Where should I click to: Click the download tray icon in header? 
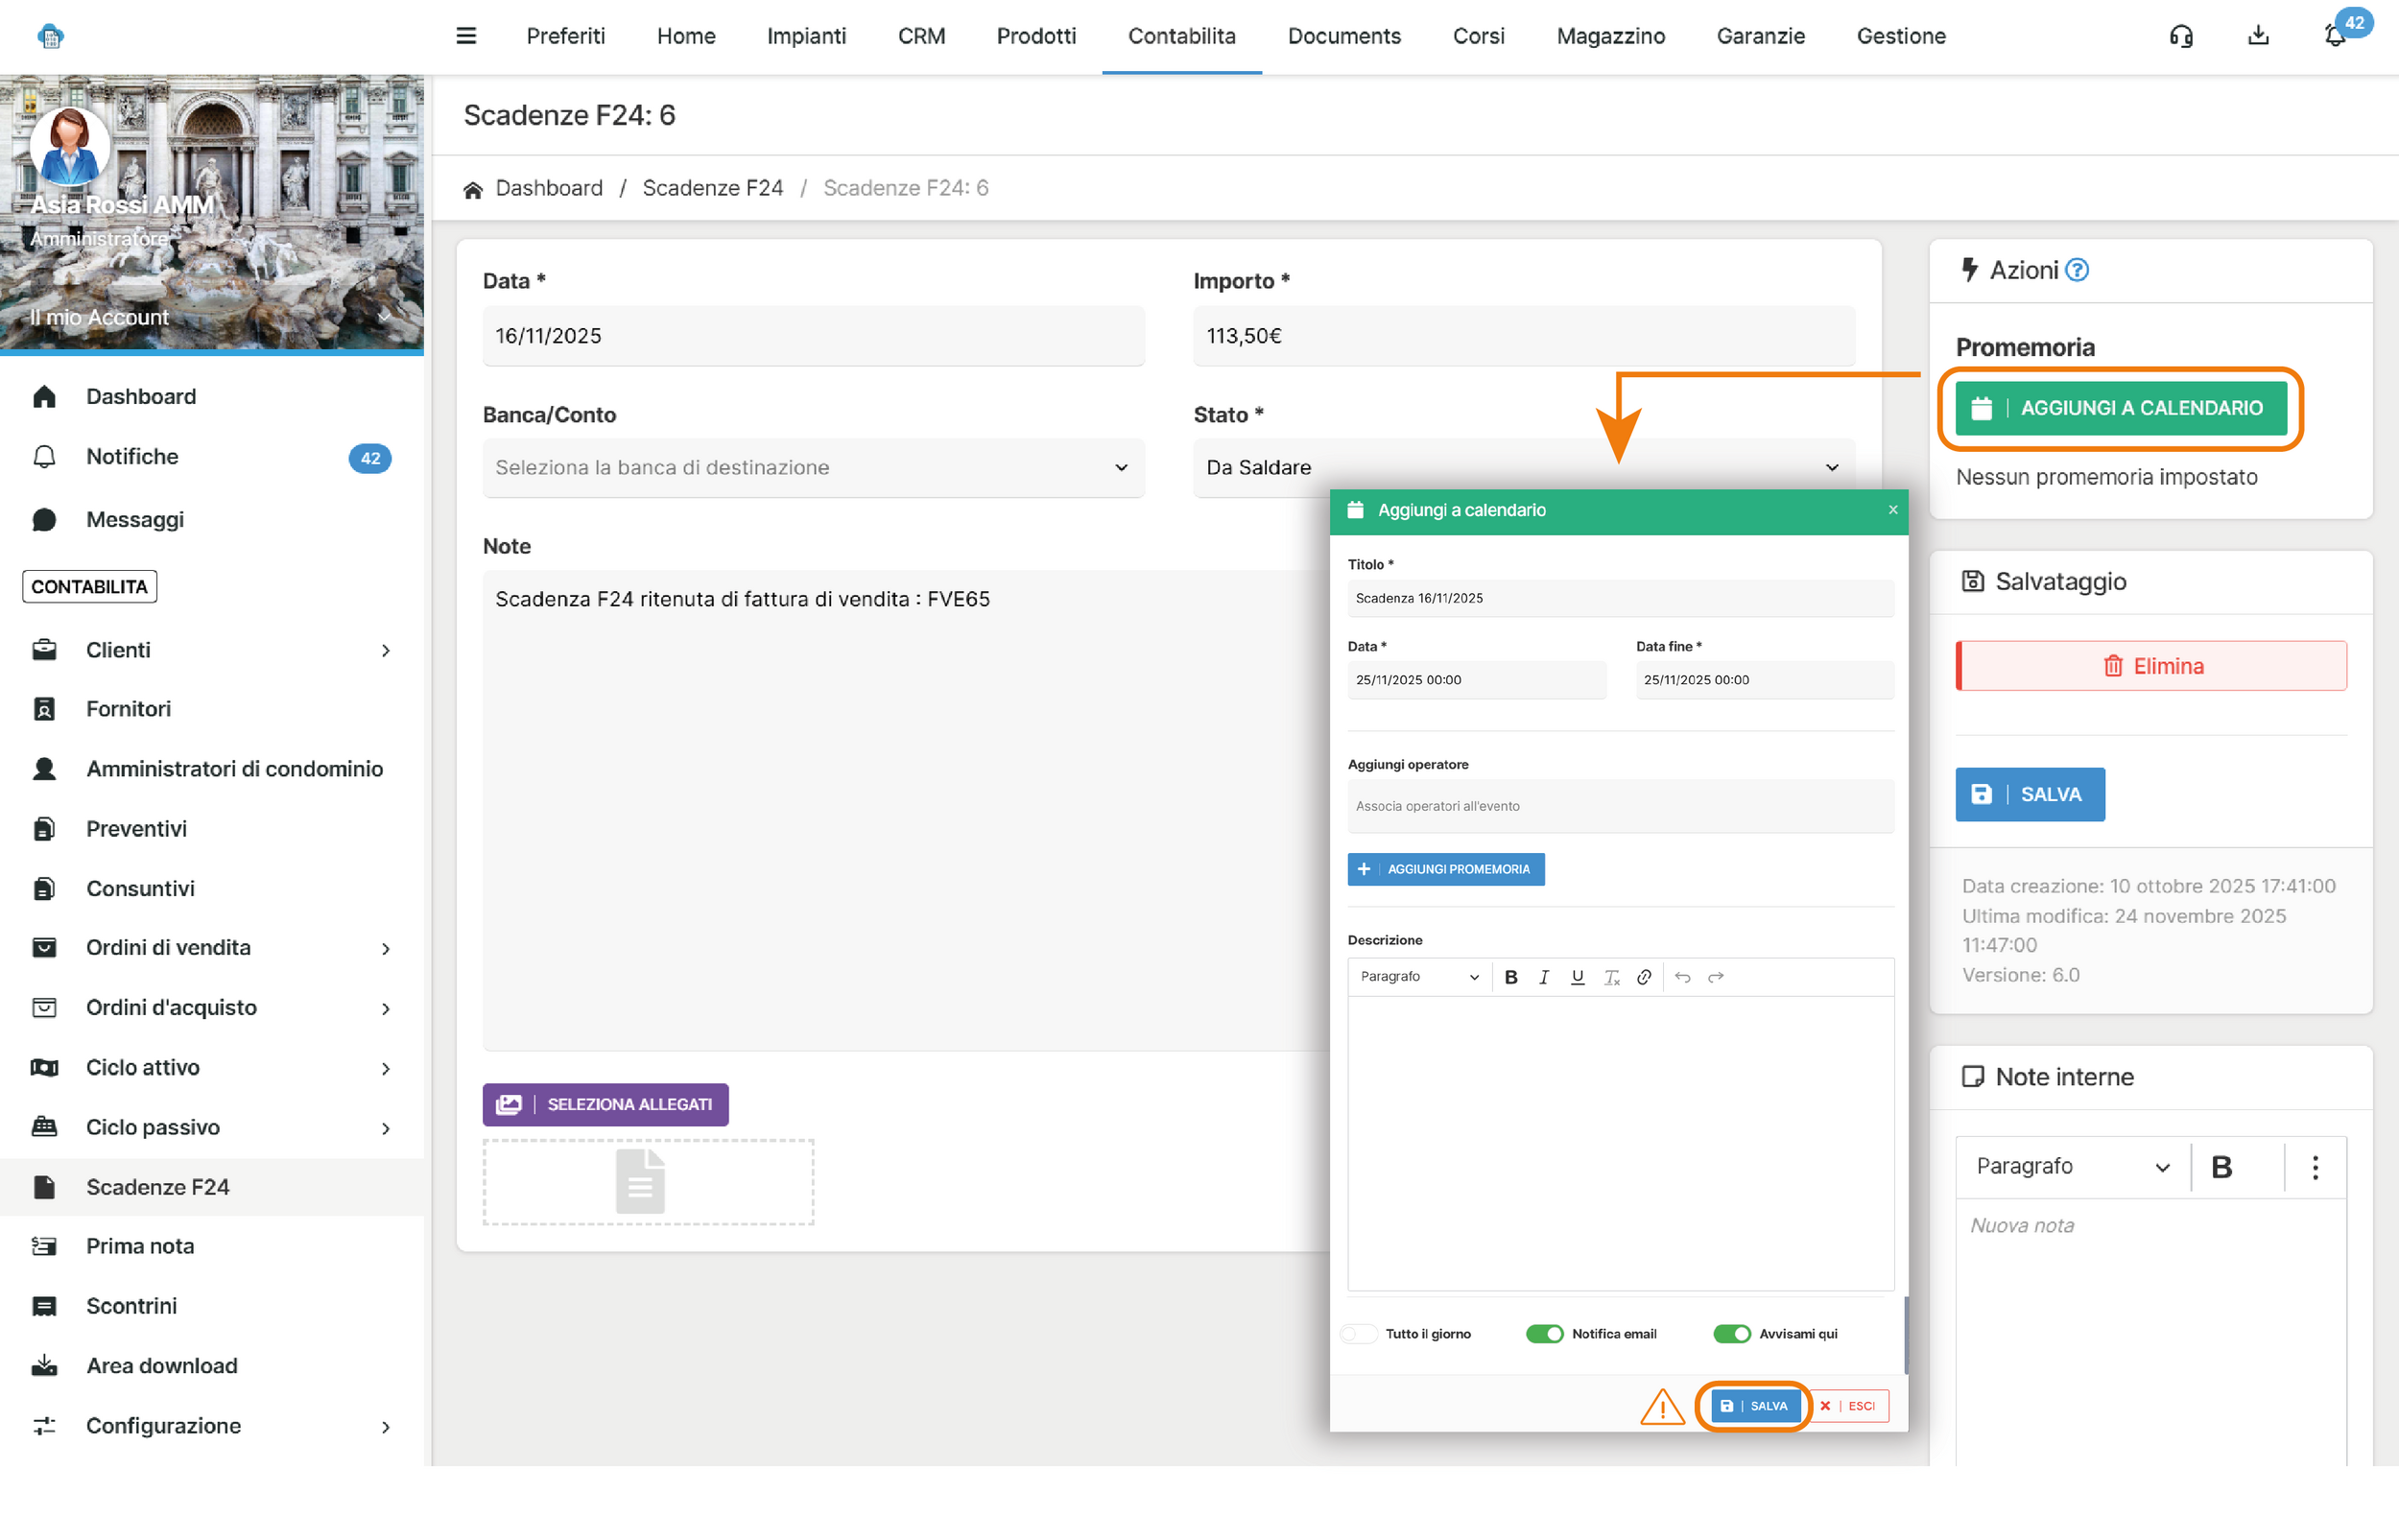2258,36
